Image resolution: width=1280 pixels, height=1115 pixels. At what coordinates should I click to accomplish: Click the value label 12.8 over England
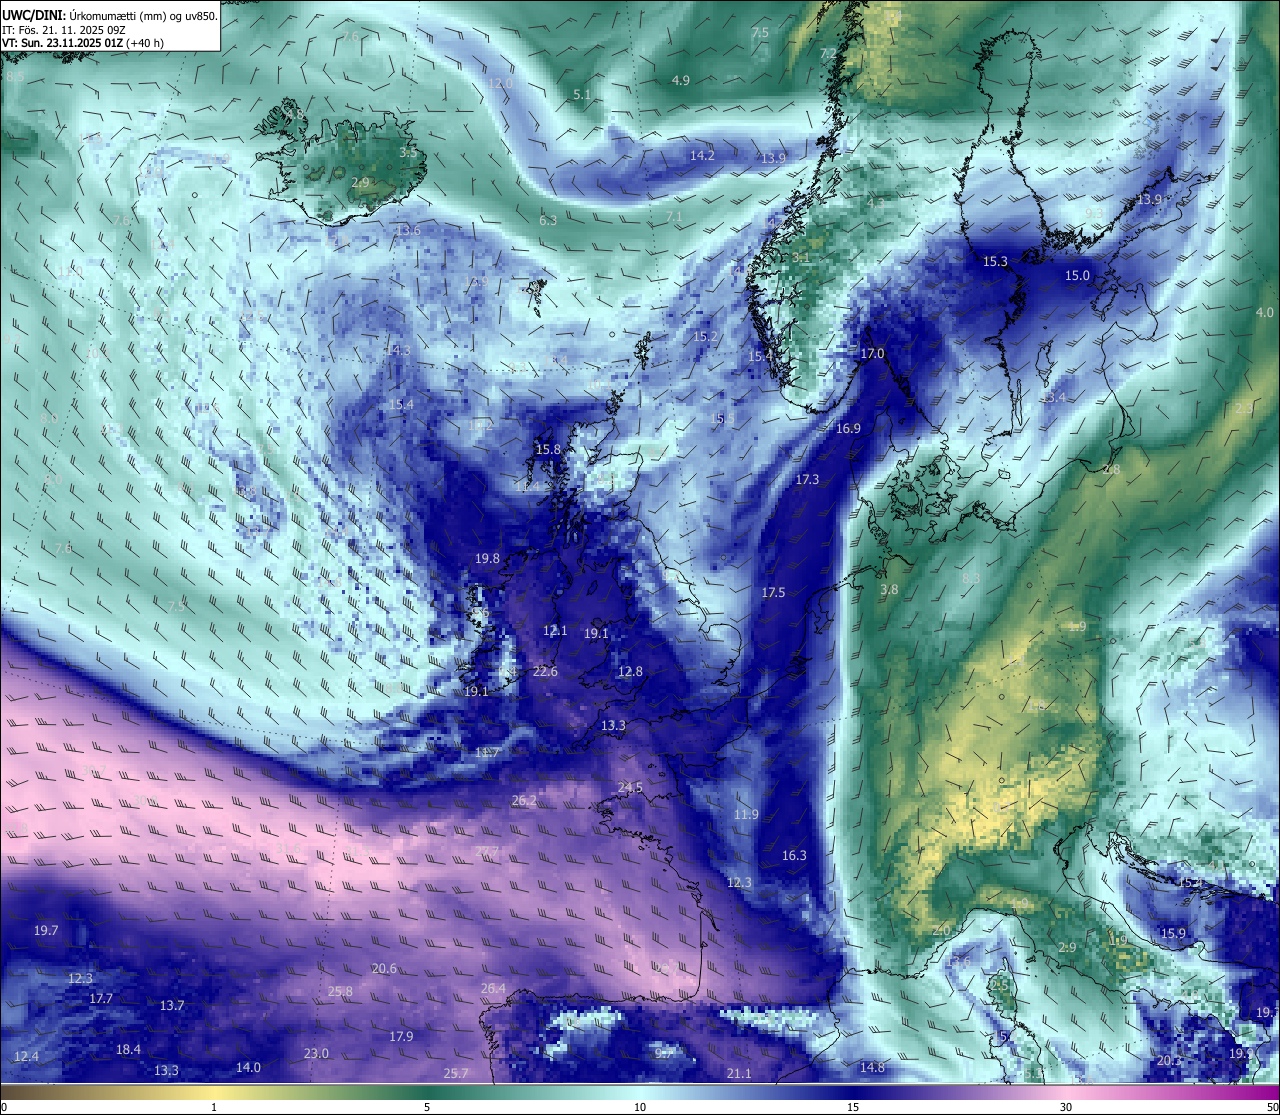(x=630, y=671)
